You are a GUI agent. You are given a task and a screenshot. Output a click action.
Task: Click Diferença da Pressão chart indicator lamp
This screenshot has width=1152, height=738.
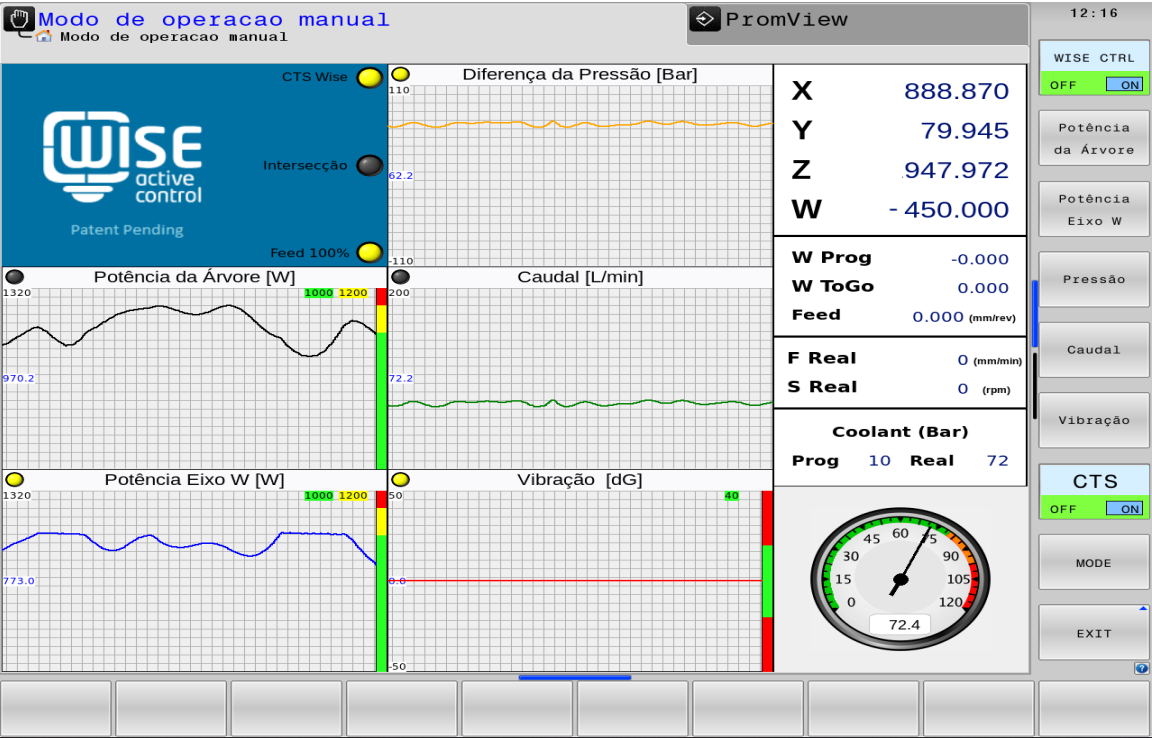(x=400, y=74)
